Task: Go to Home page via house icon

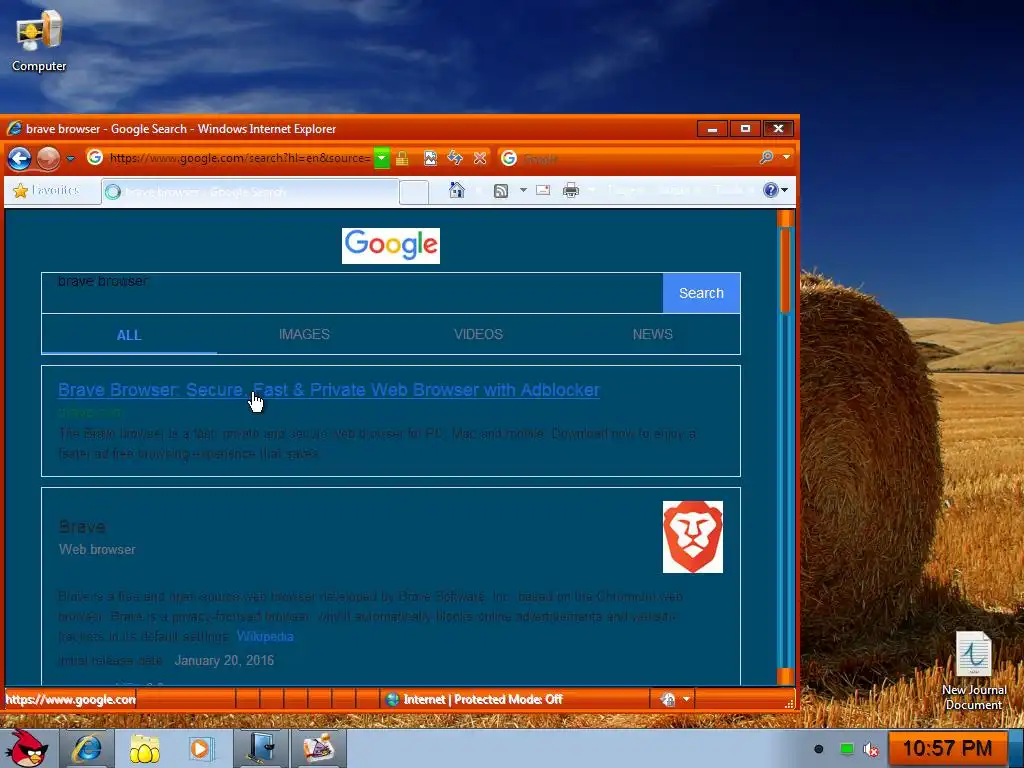Action: [457, 190]
